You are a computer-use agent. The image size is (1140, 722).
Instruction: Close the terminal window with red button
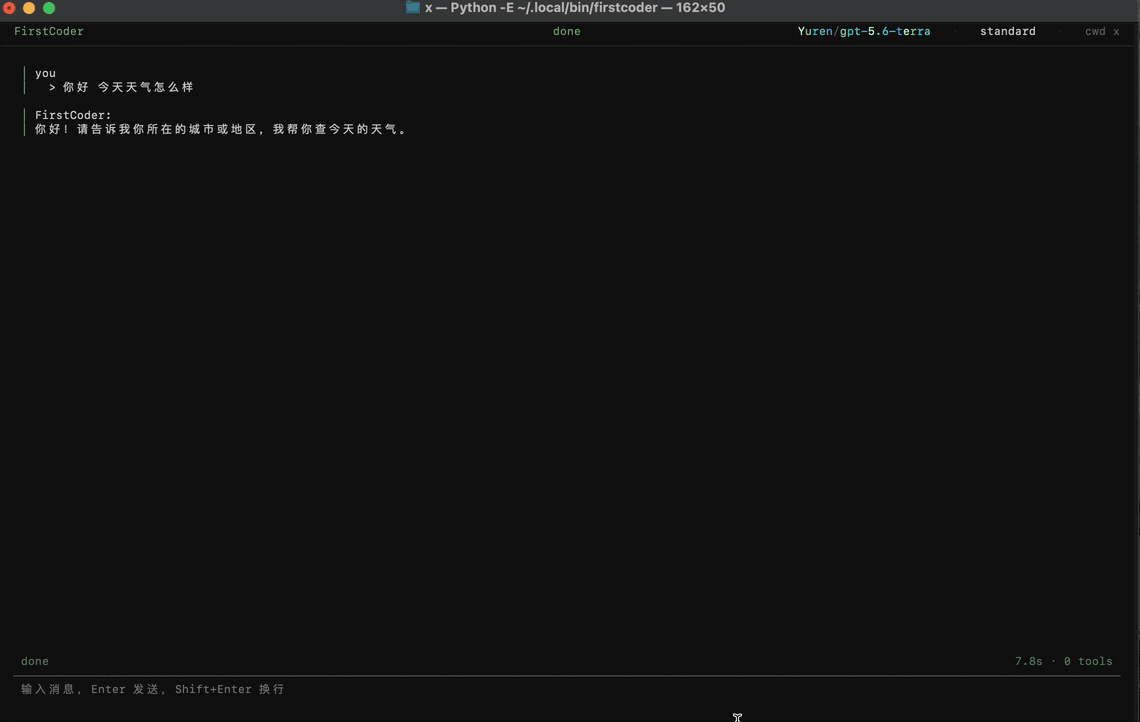[9, 8]
